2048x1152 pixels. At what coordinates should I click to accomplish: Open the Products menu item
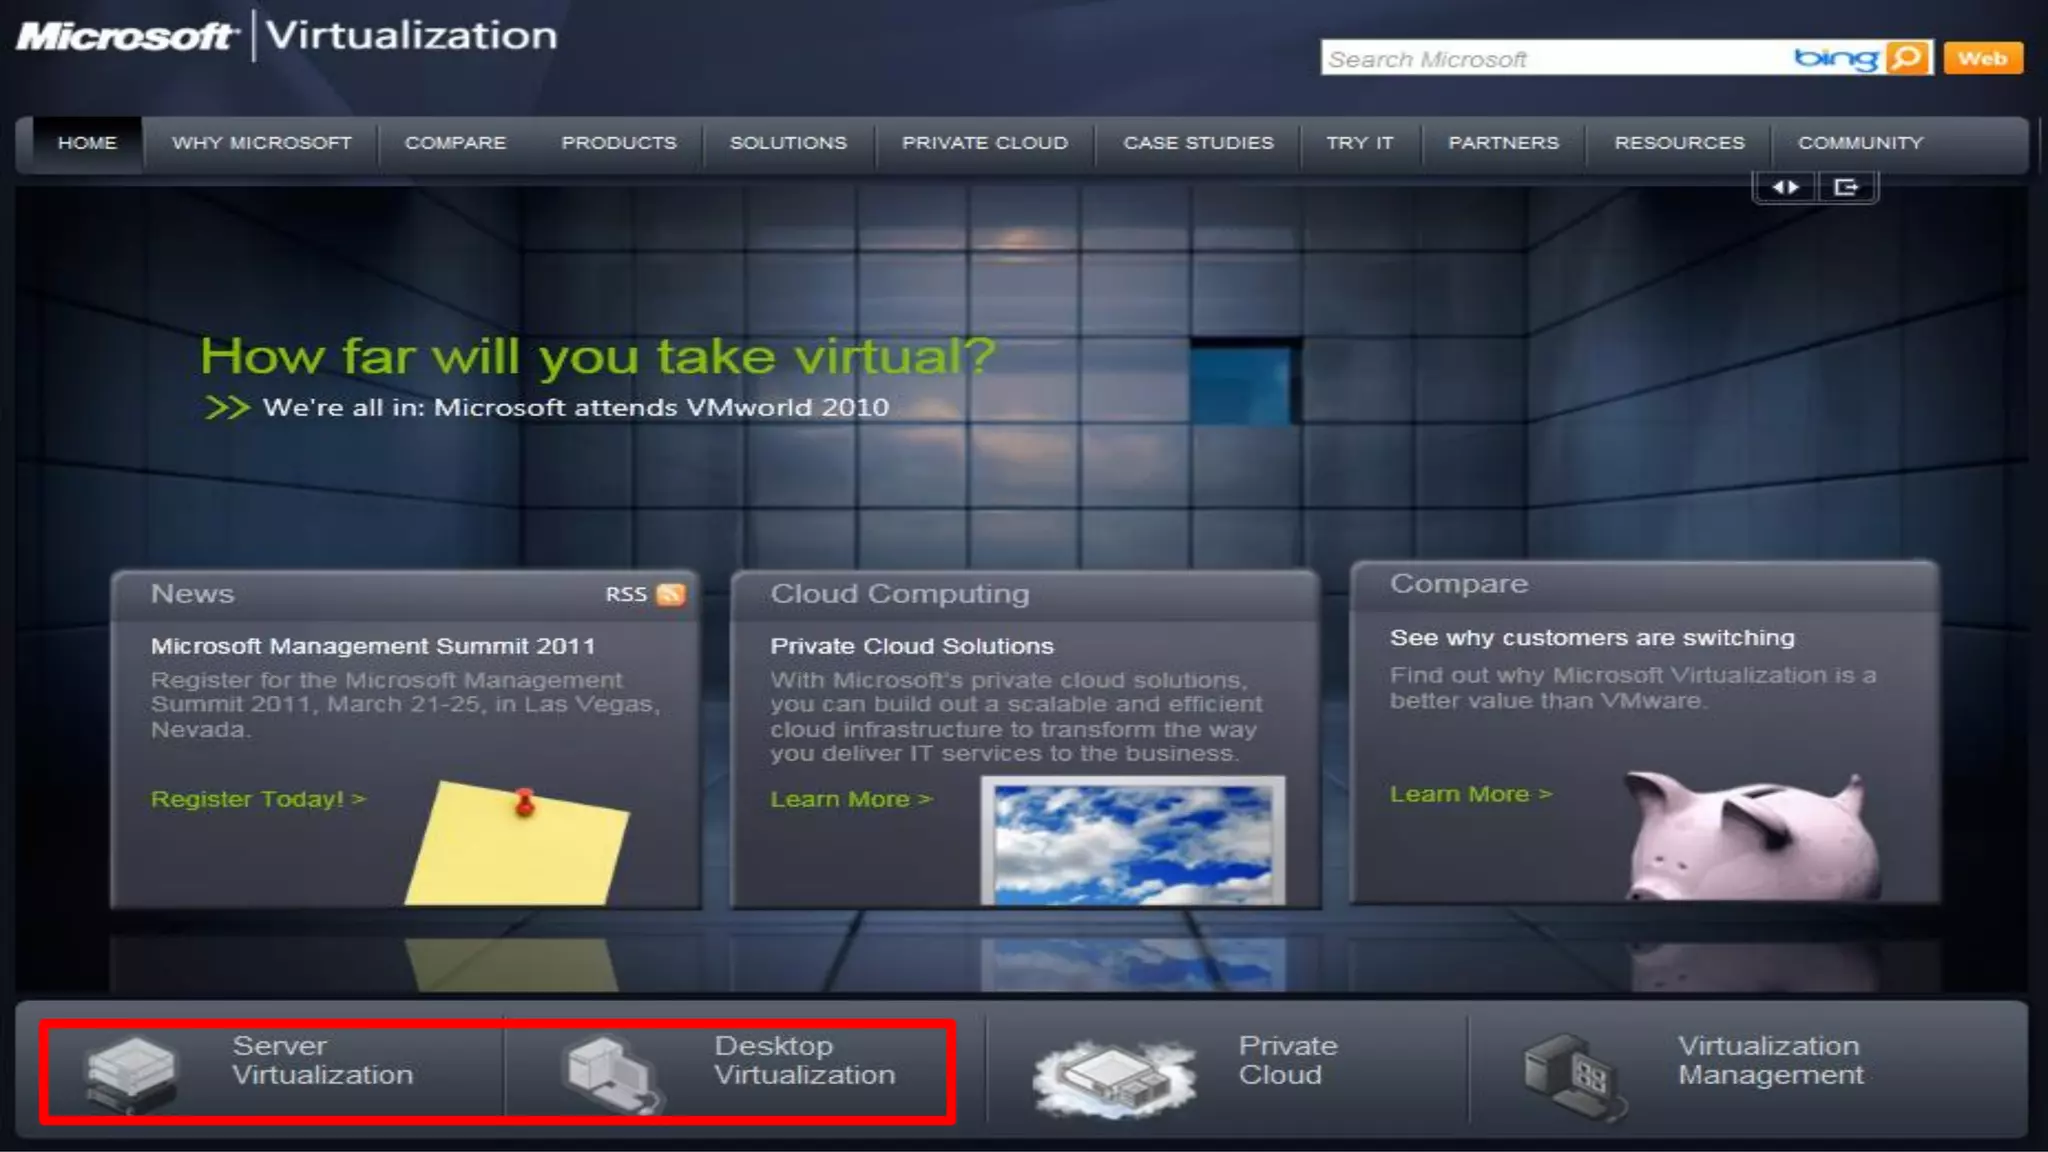(619, 143)
